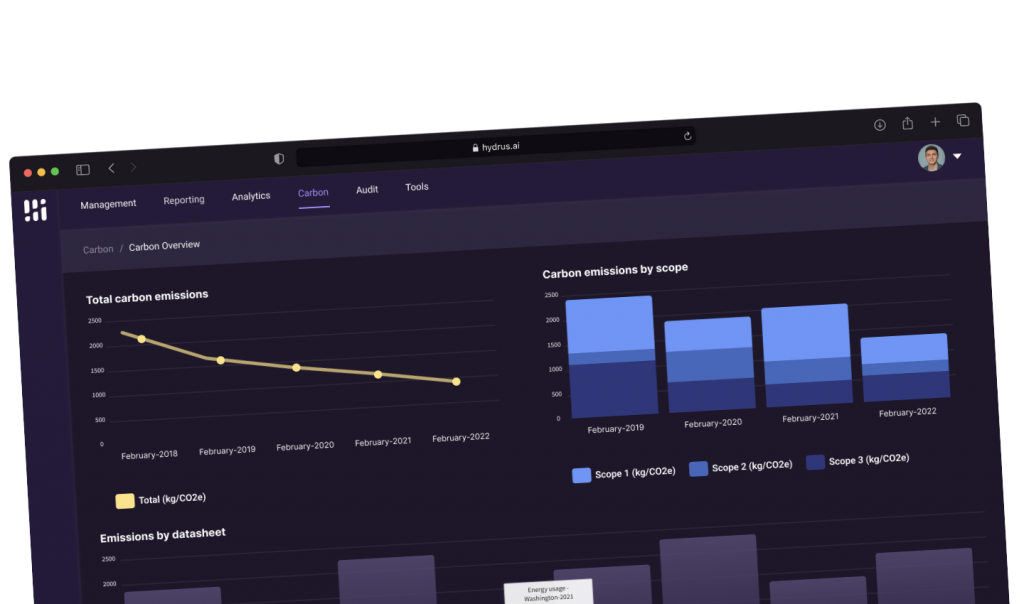Viewport: 1024px width, 604px height.
Task: Click the "Carbon emissions by scope" chart title
Action: tap(615, 270)
